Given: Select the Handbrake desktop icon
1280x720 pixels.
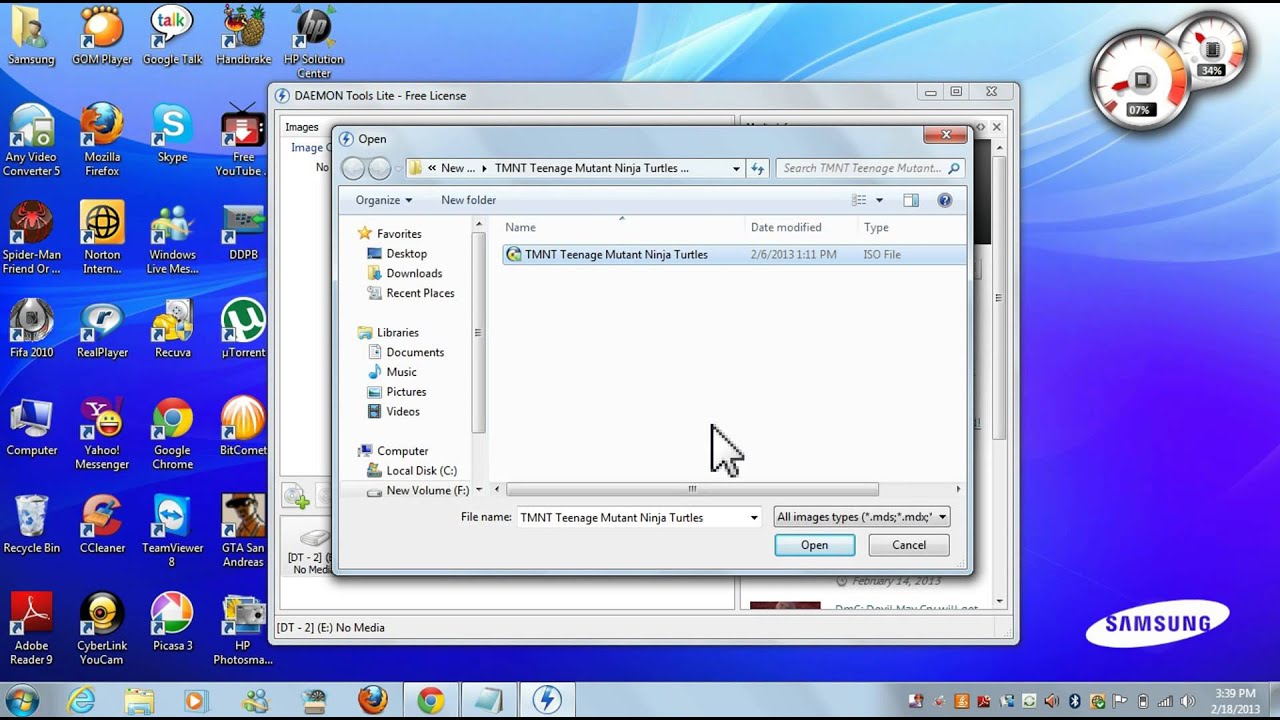Looking at the screenshot, I should coord(243,36).
